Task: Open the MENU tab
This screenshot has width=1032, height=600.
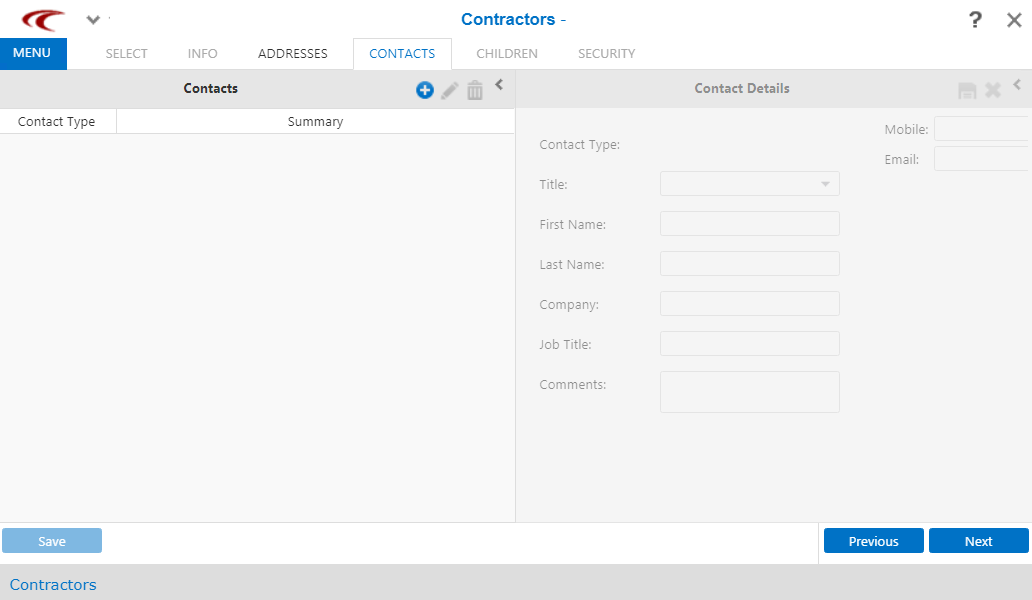Action: (x=33, y=53)
